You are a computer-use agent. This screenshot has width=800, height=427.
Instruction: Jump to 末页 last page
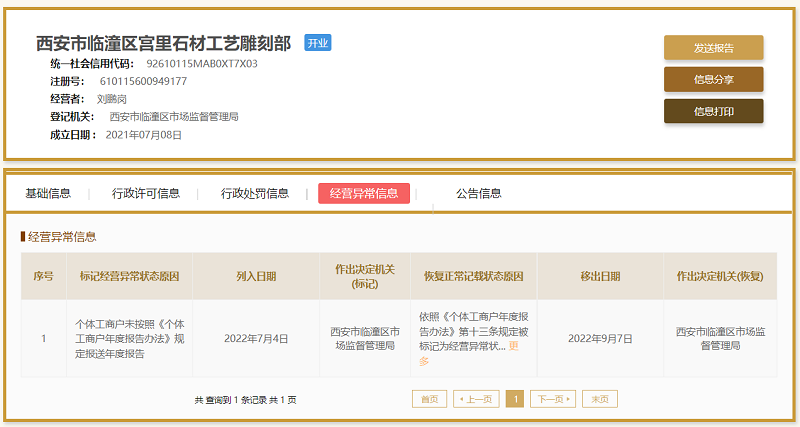600,399
